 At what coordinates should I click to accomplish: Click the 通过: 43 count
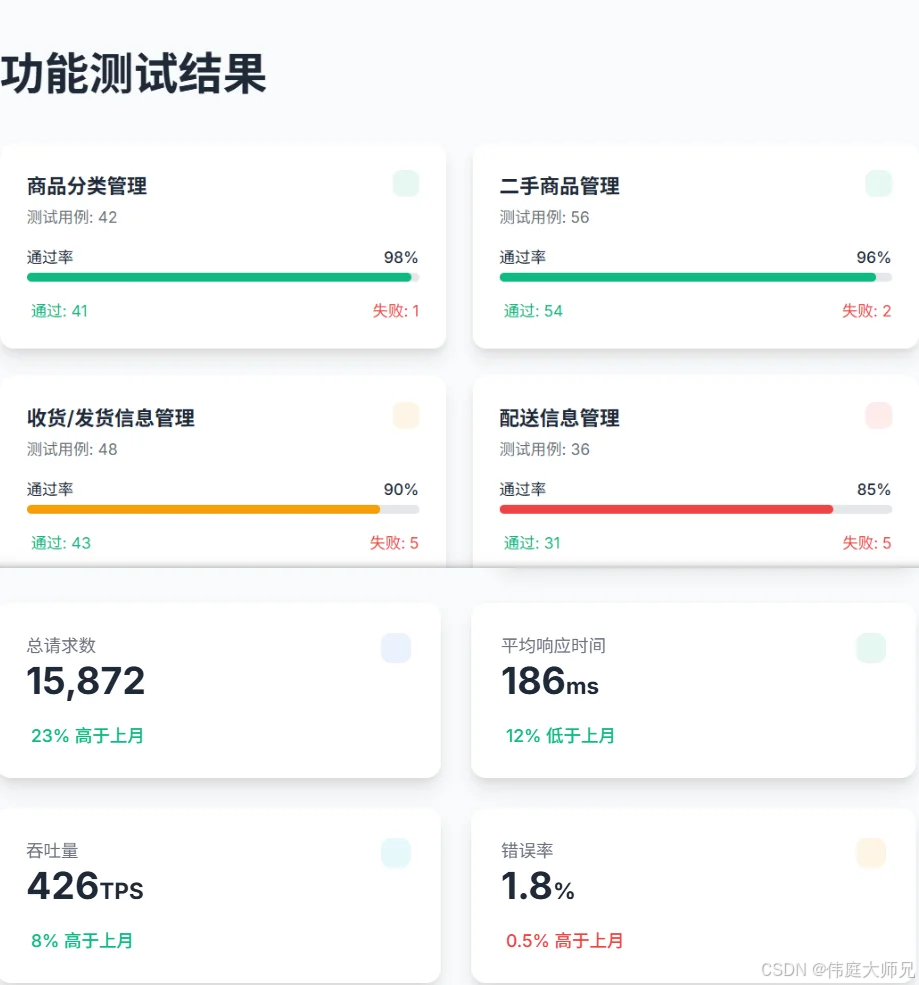click(61, 543)
